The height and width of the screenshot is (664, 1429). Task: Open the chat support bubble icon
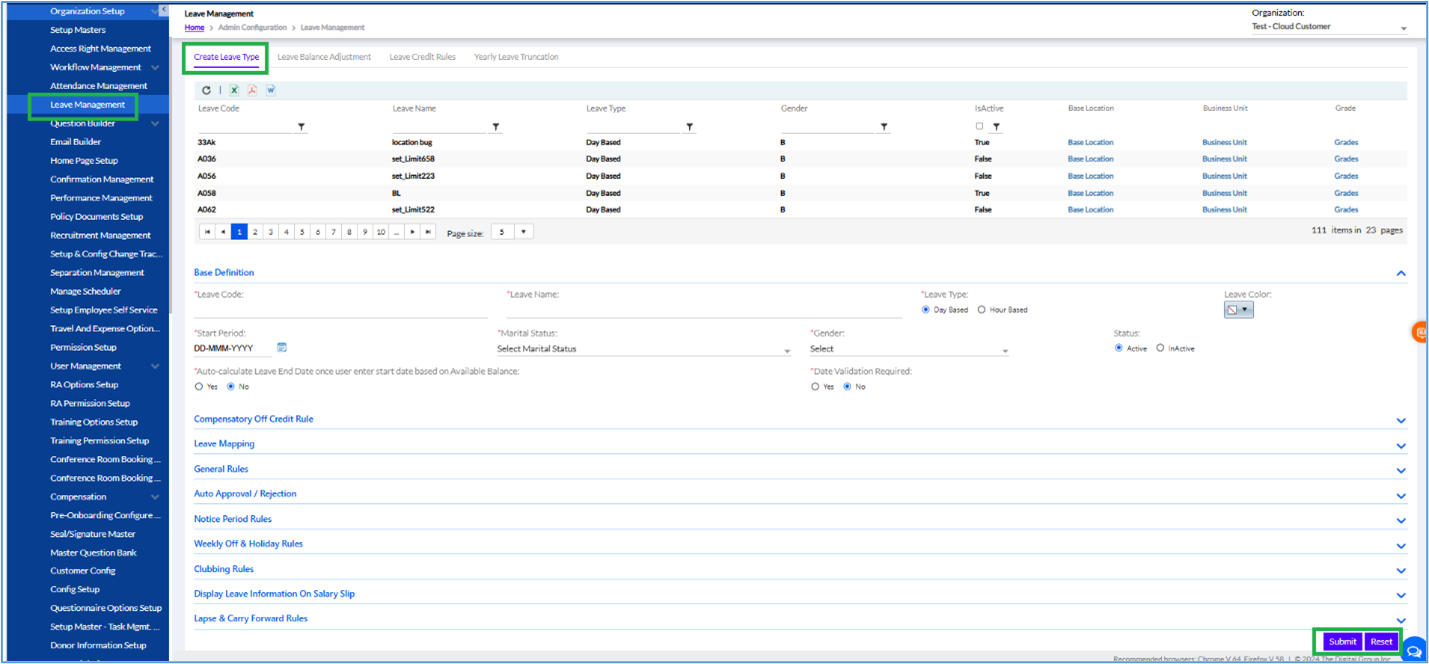1414,651
